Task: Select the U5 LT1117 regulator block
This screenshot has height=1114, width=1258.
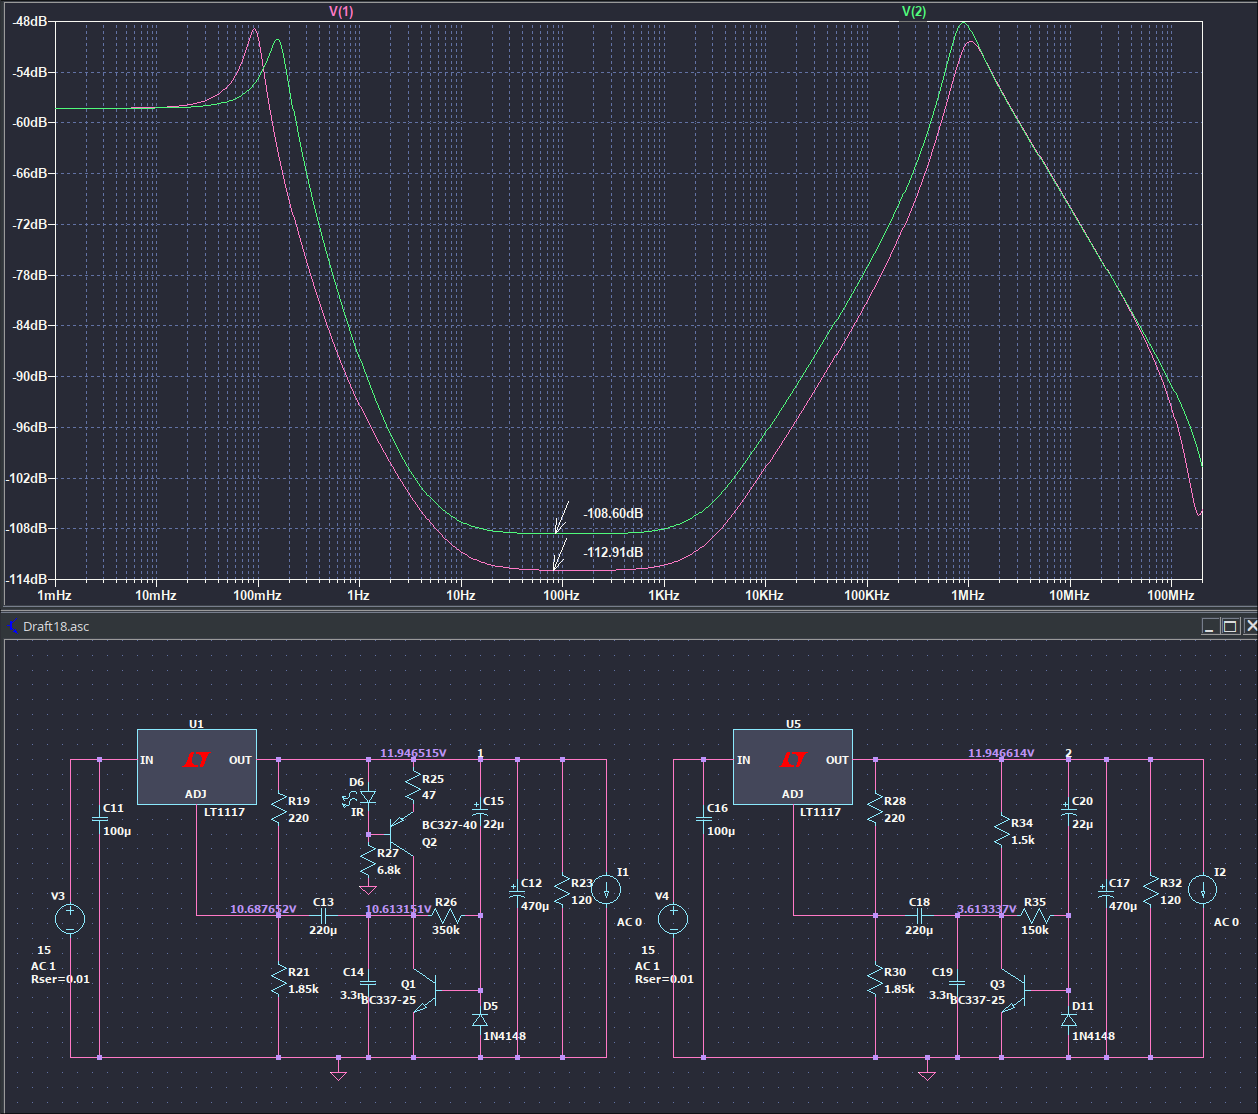Action: coord(793,767)
